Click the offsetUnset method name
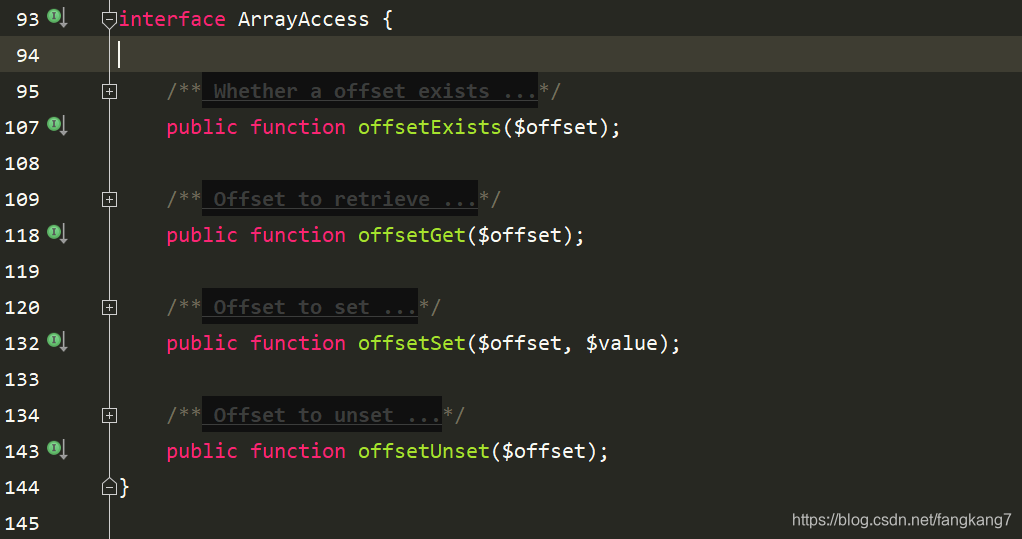 (423, 451)
